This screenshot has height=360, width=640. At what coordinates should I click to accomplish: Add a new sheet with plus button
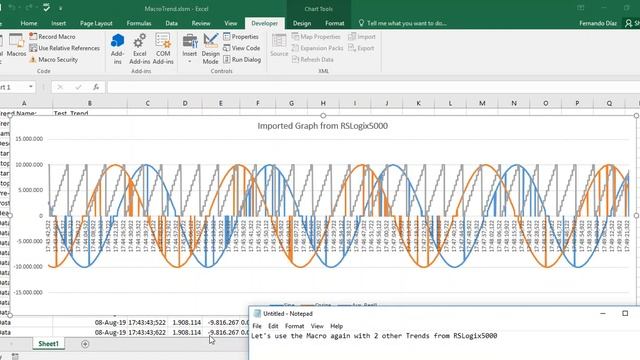coord(85,344)
